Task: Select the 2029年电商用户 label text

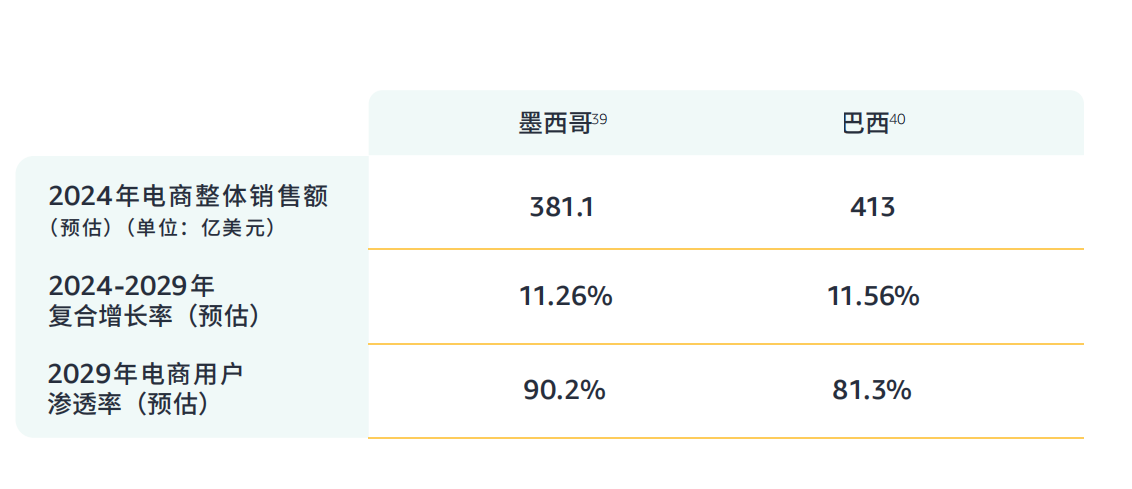Action: tap(145, 374)
